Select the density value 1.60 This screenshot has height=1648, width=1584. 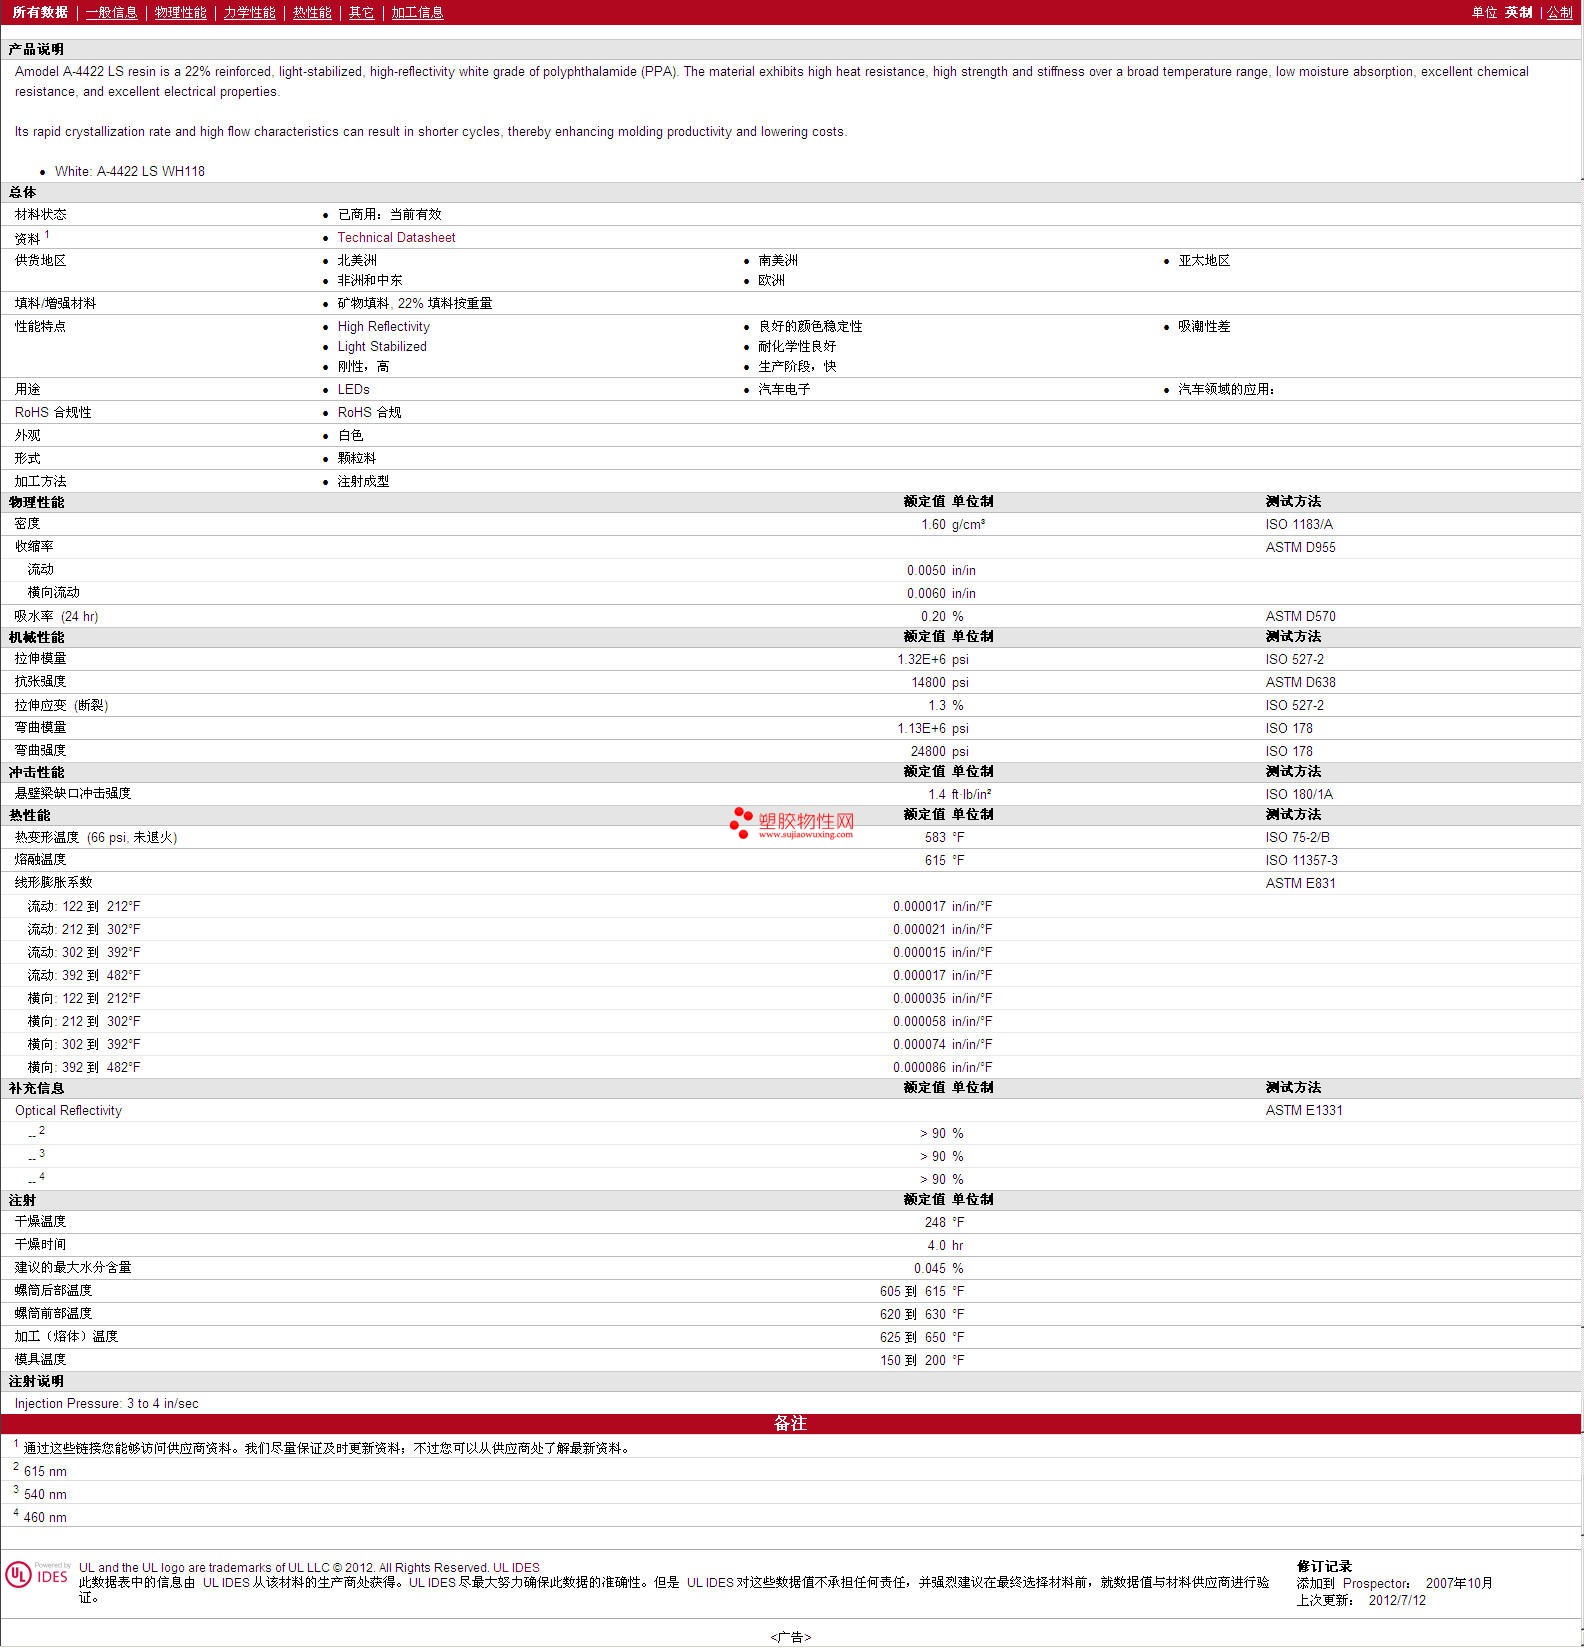click(933, 524)
